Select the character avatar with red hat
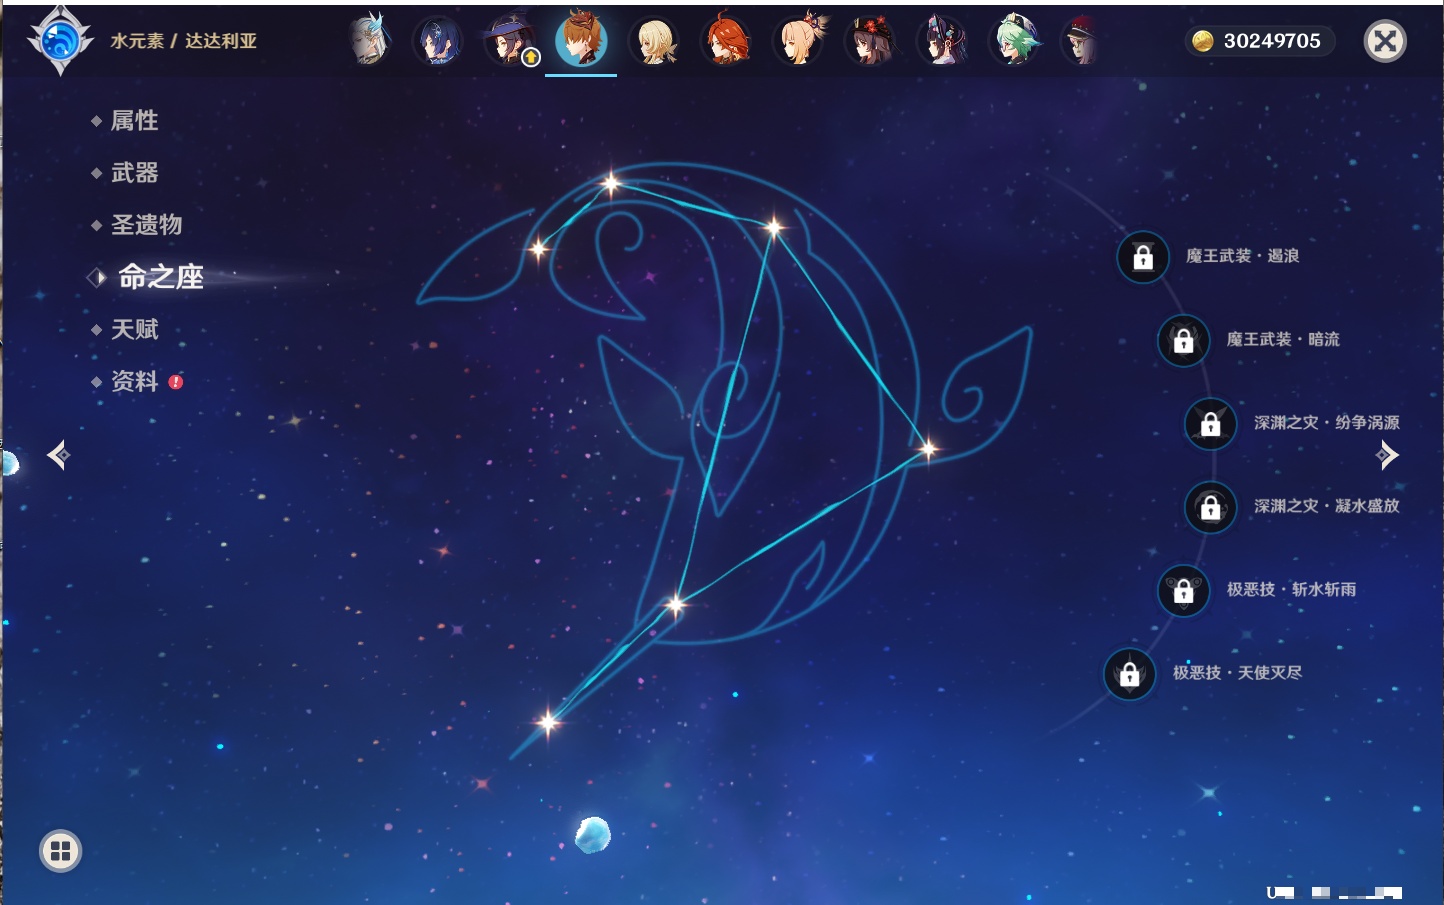 1080,41
